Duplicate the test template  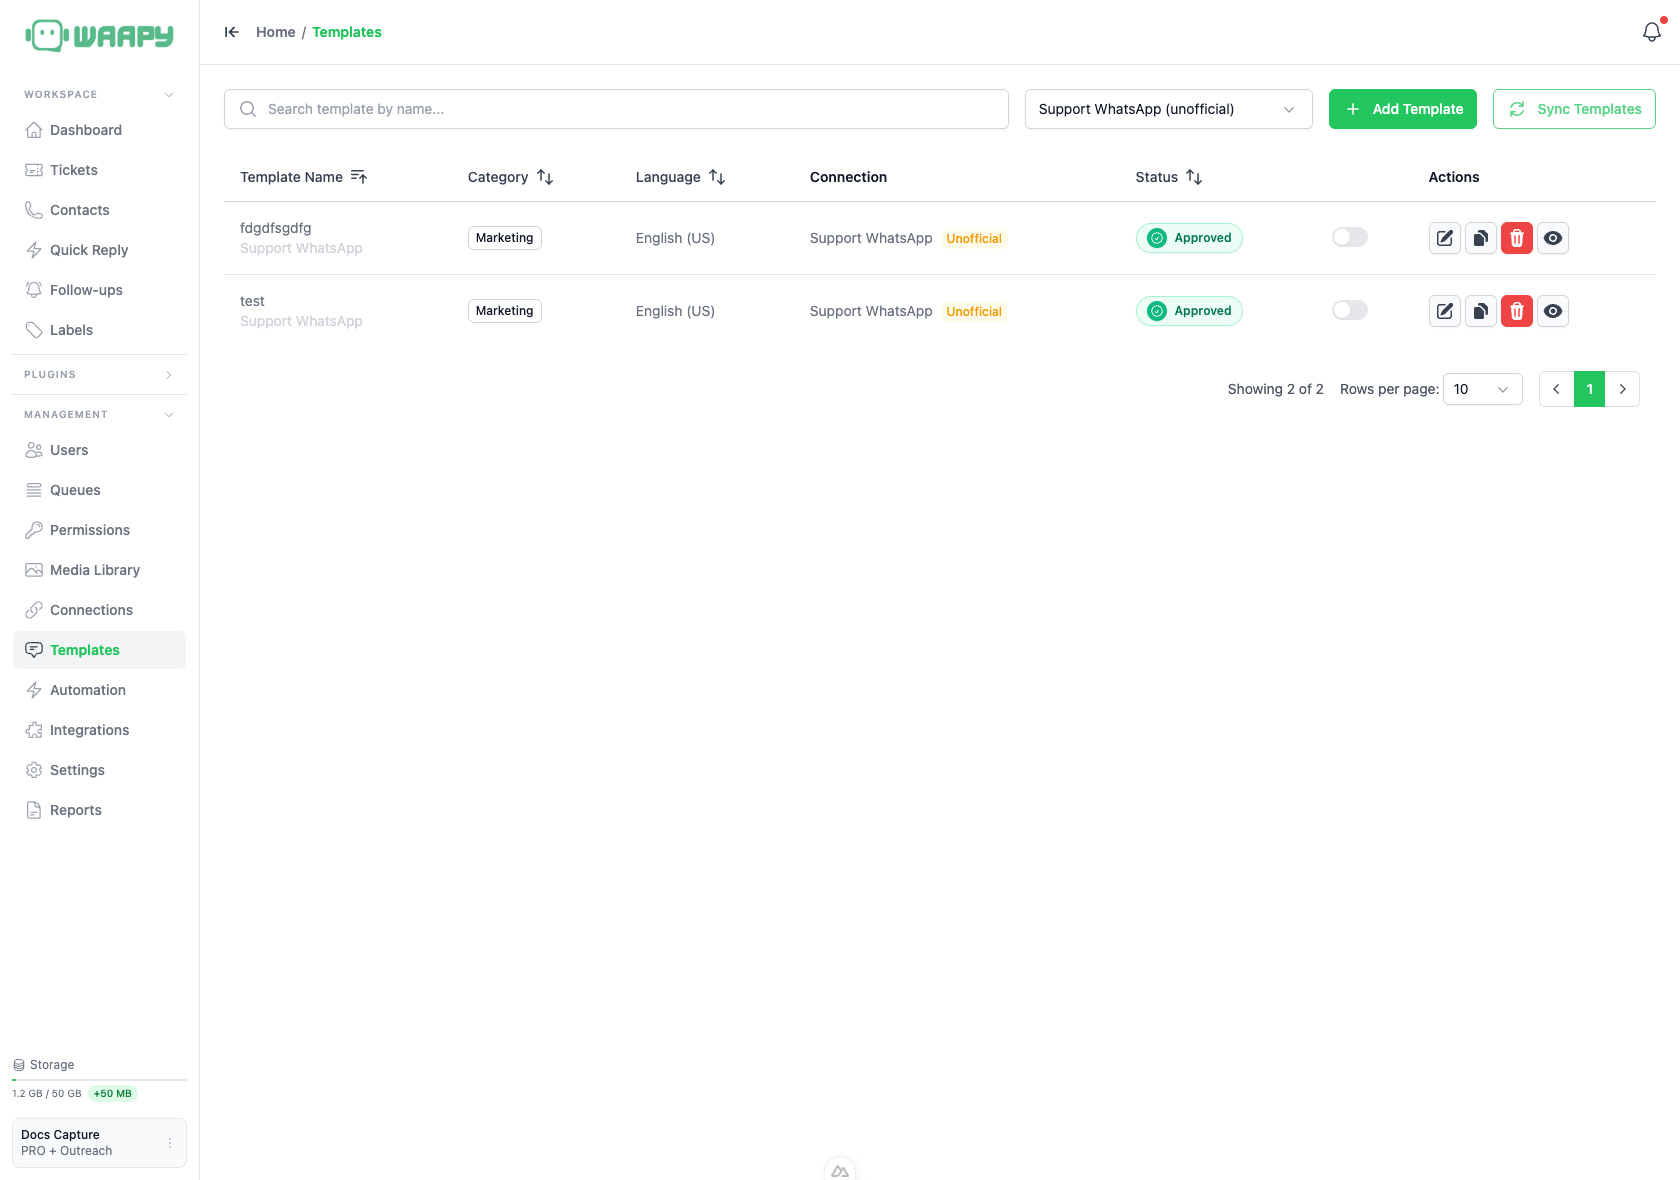tap(1481, 311)
